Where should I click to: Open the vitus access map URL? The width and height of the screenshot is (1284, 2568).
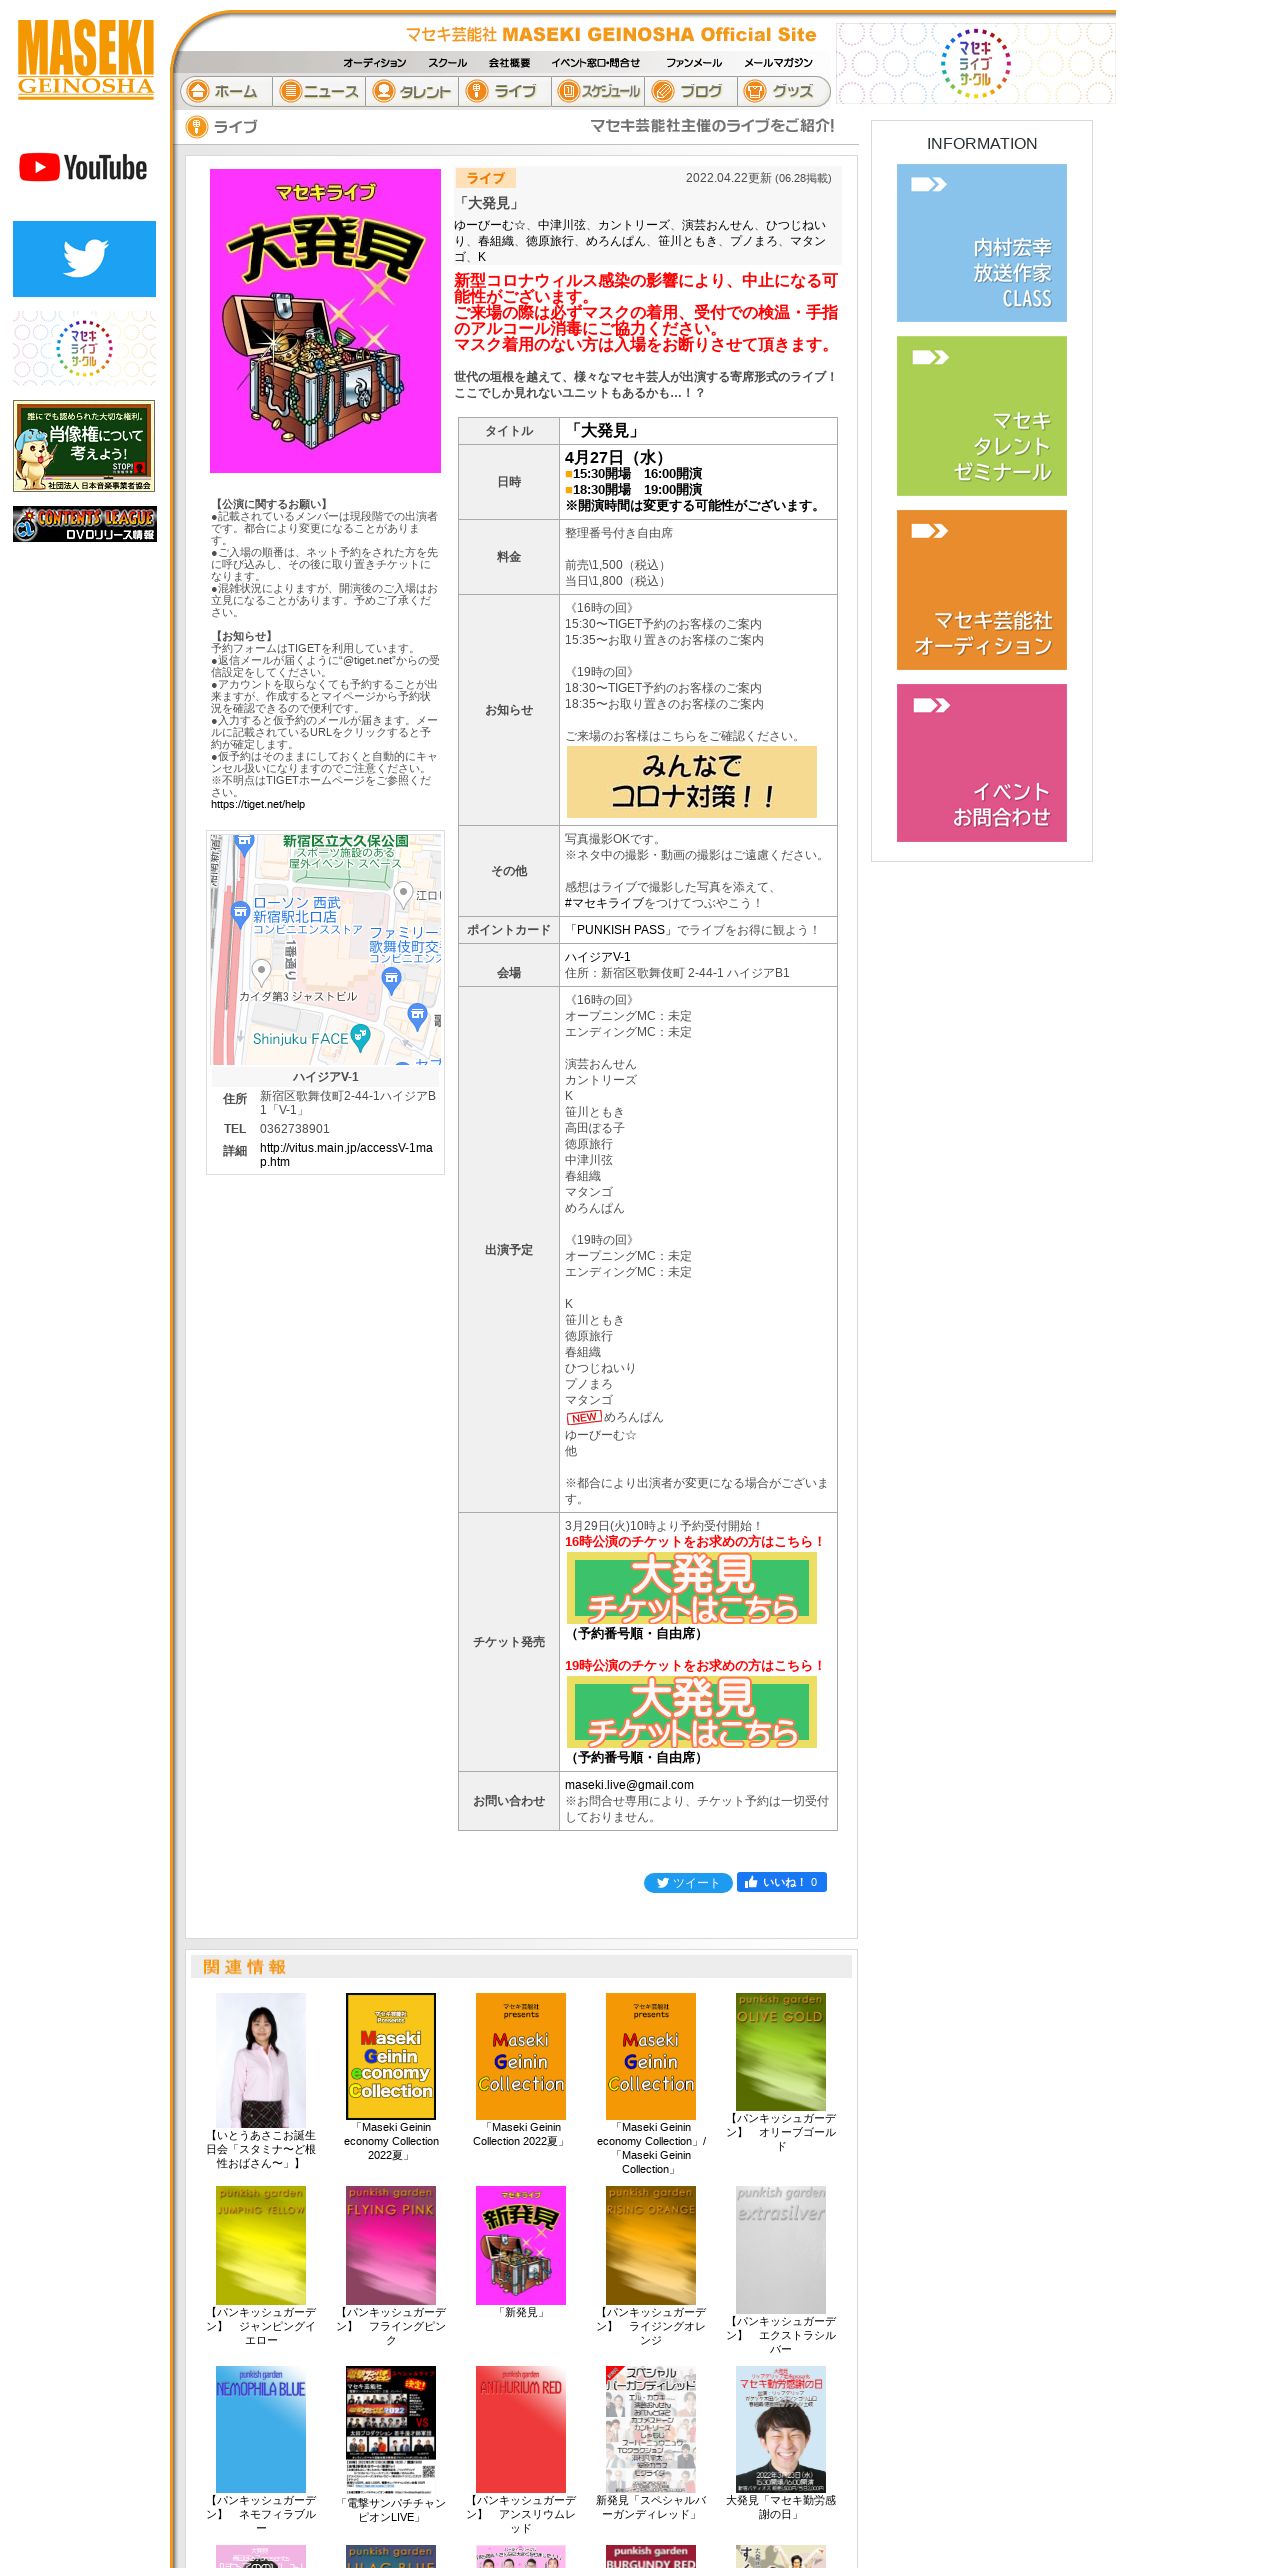click(346, 1155)
